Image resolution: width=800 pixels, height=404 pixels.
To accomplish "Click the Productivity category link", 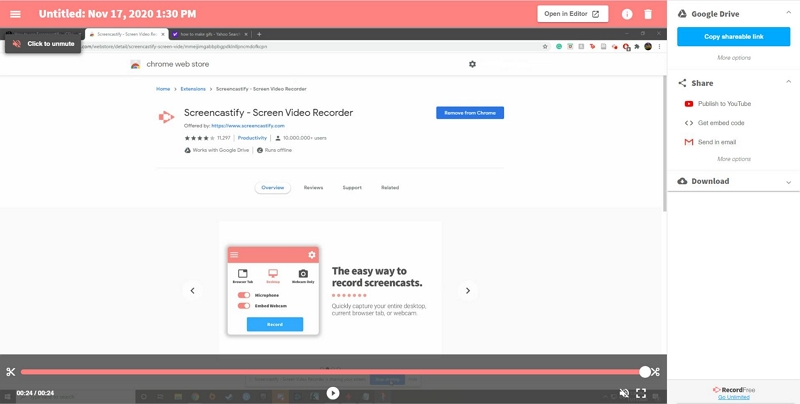I will coord(252,138).
